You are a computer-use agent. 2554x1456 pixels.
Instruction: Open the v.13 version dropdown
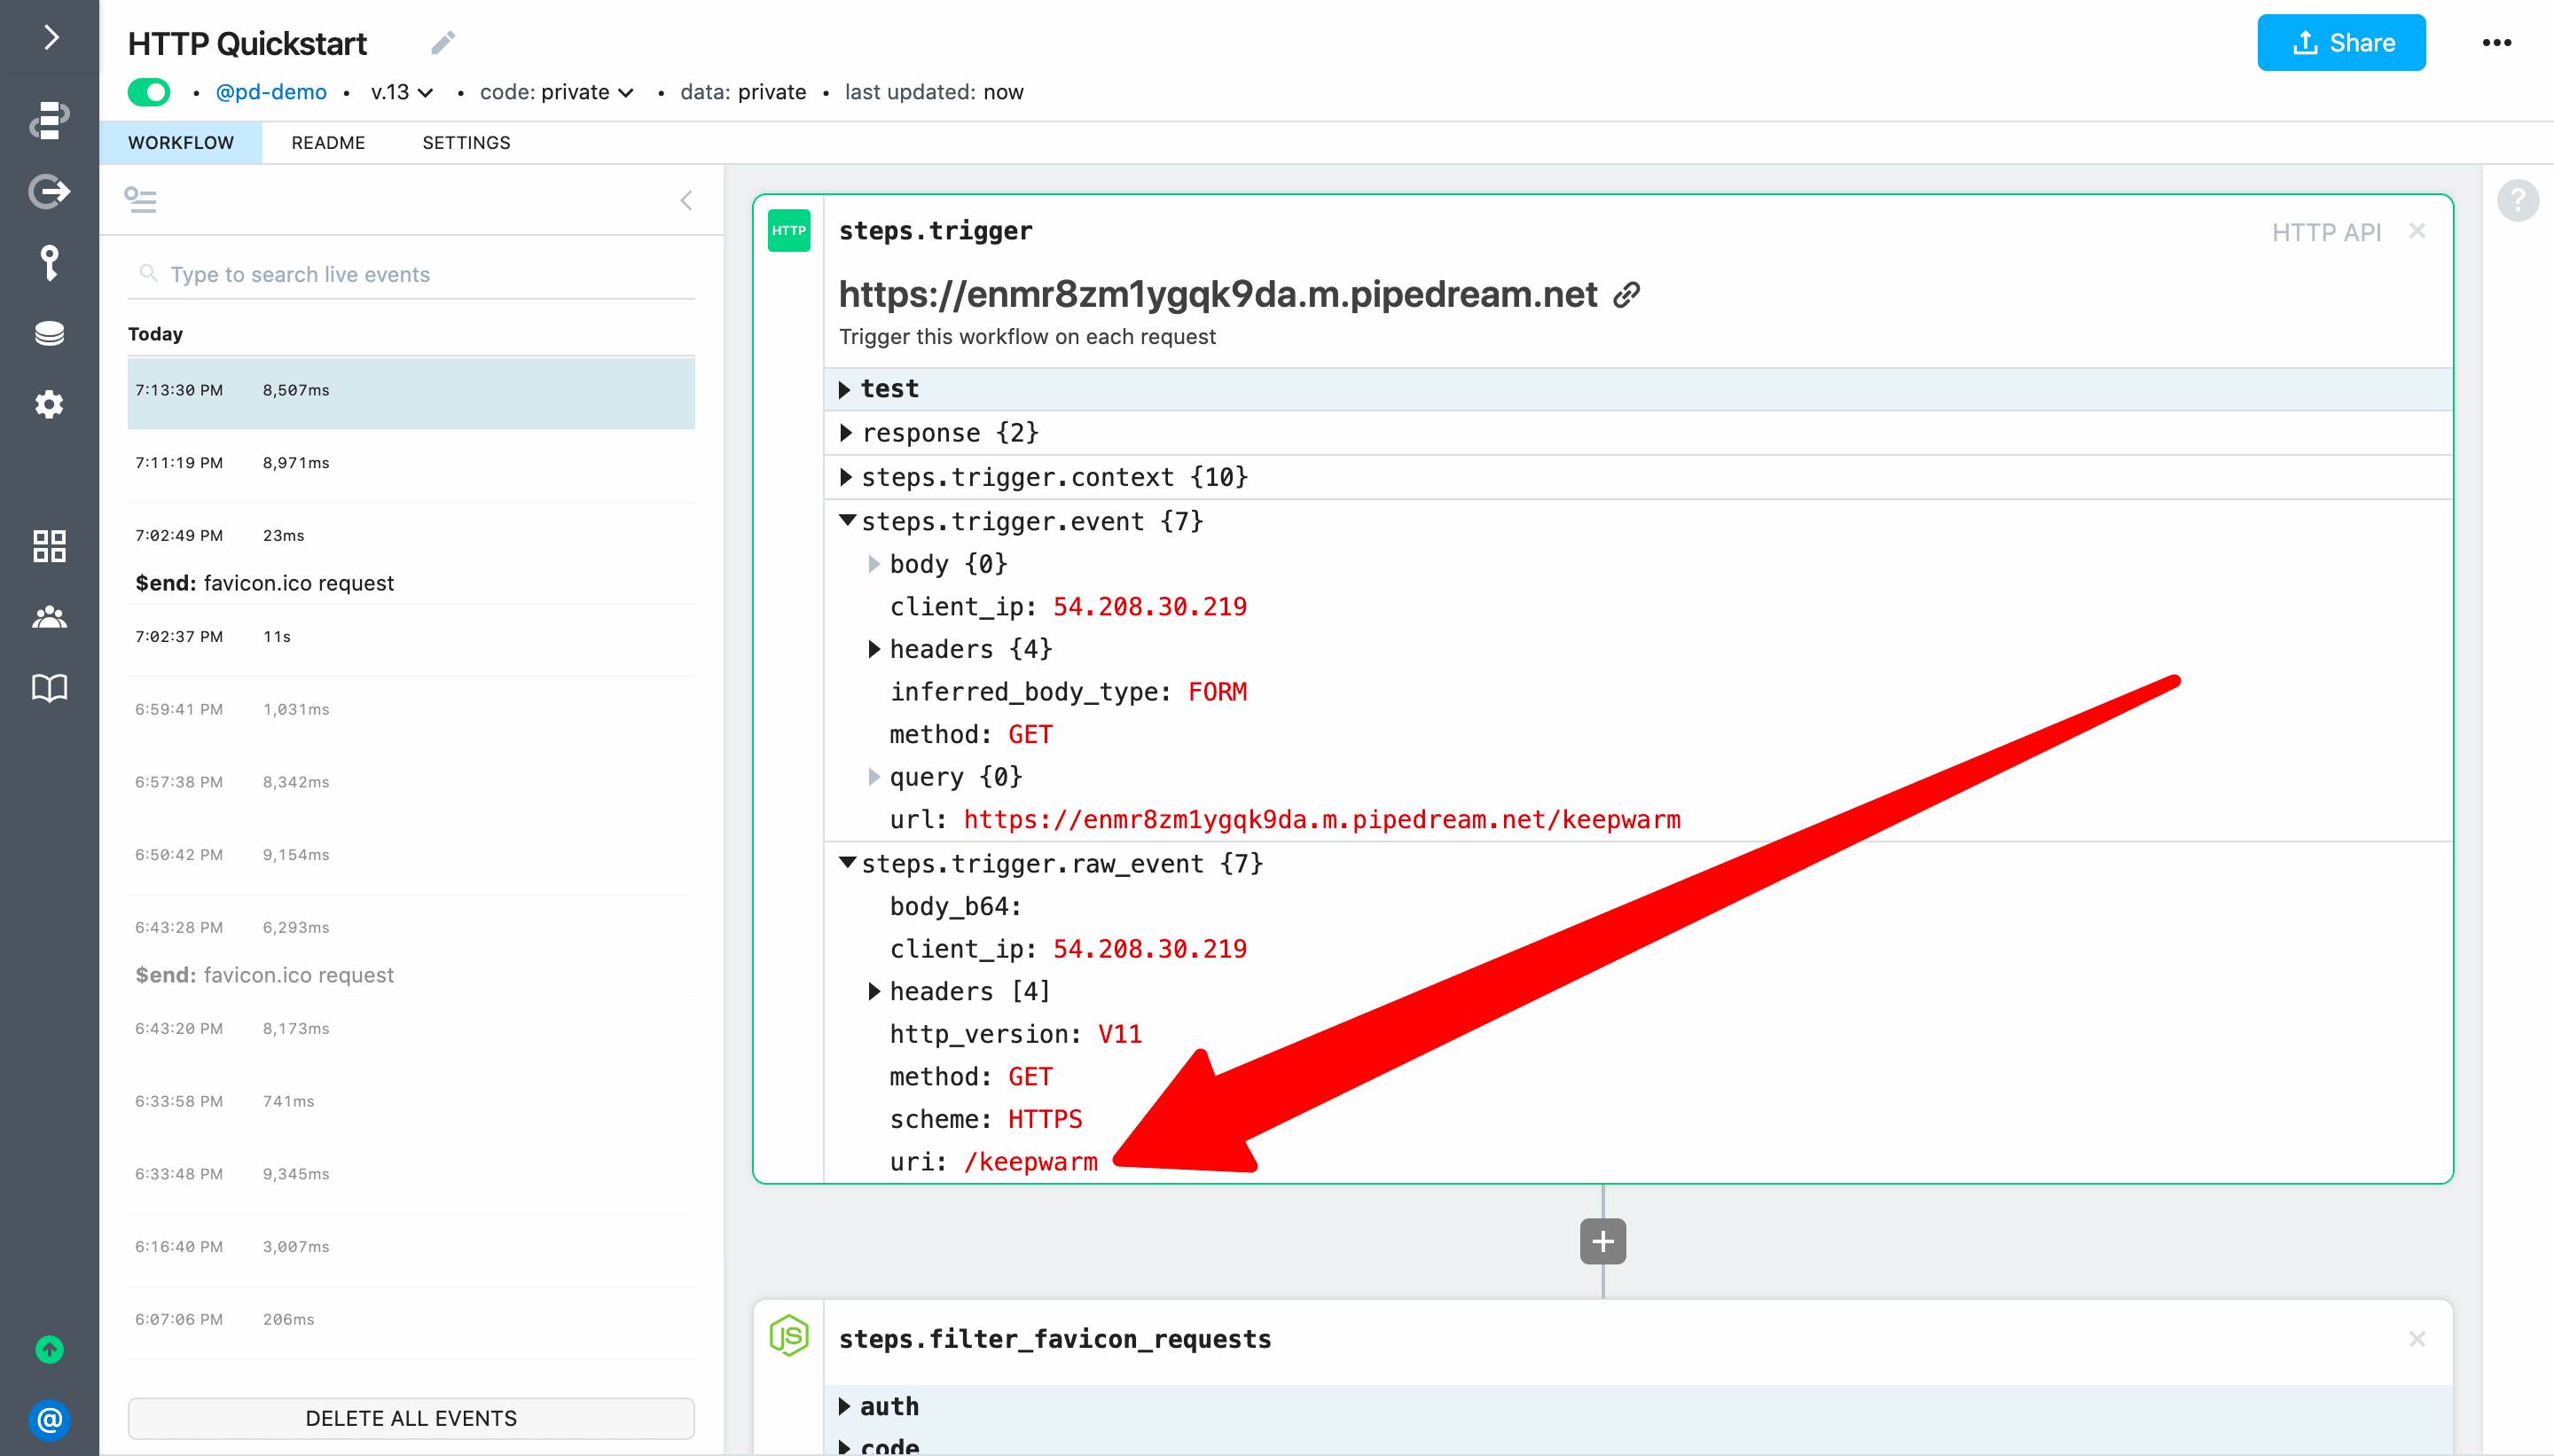401,92
